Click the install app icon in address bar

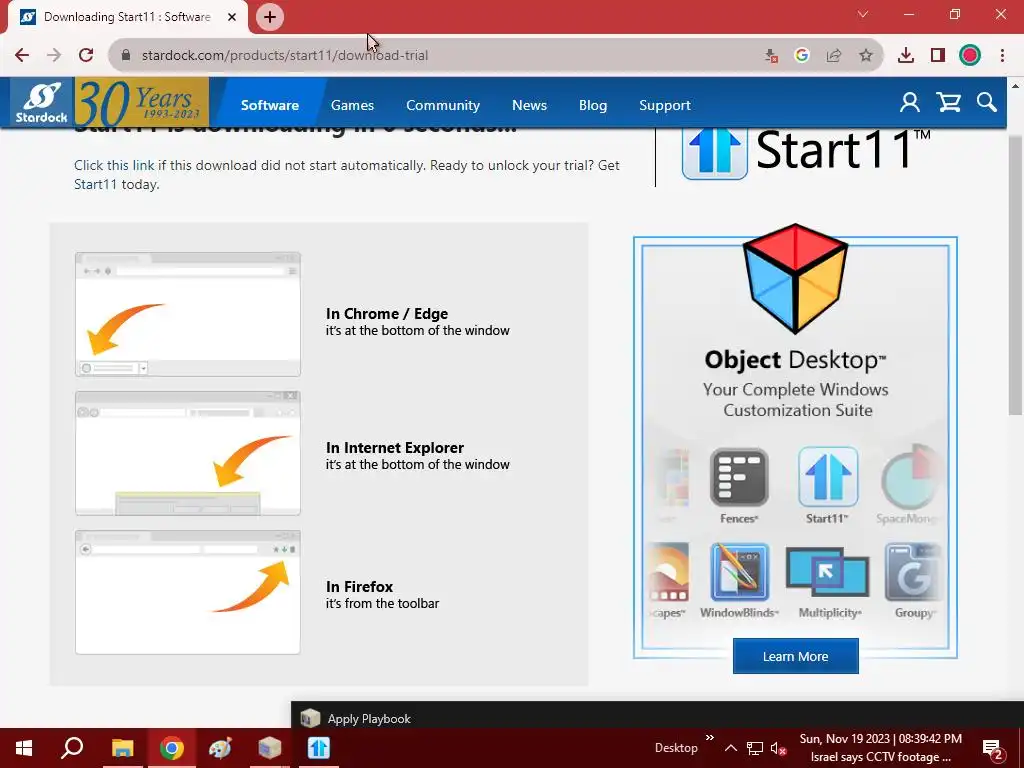coord(771,56)
